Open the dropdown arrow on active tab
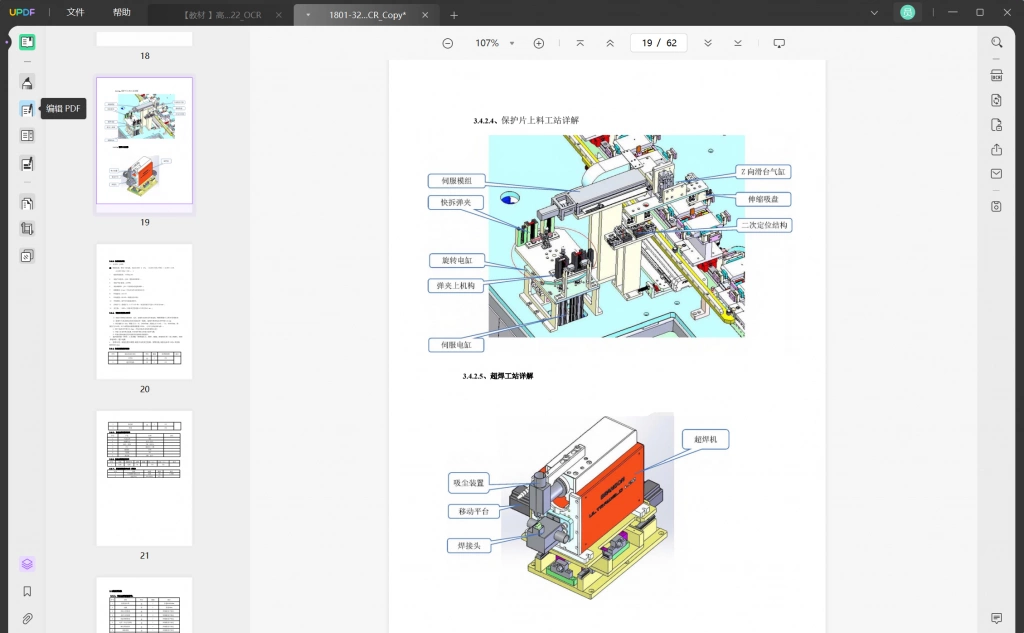The width and height of the screenshot is (1024, 633). point(308,15)
